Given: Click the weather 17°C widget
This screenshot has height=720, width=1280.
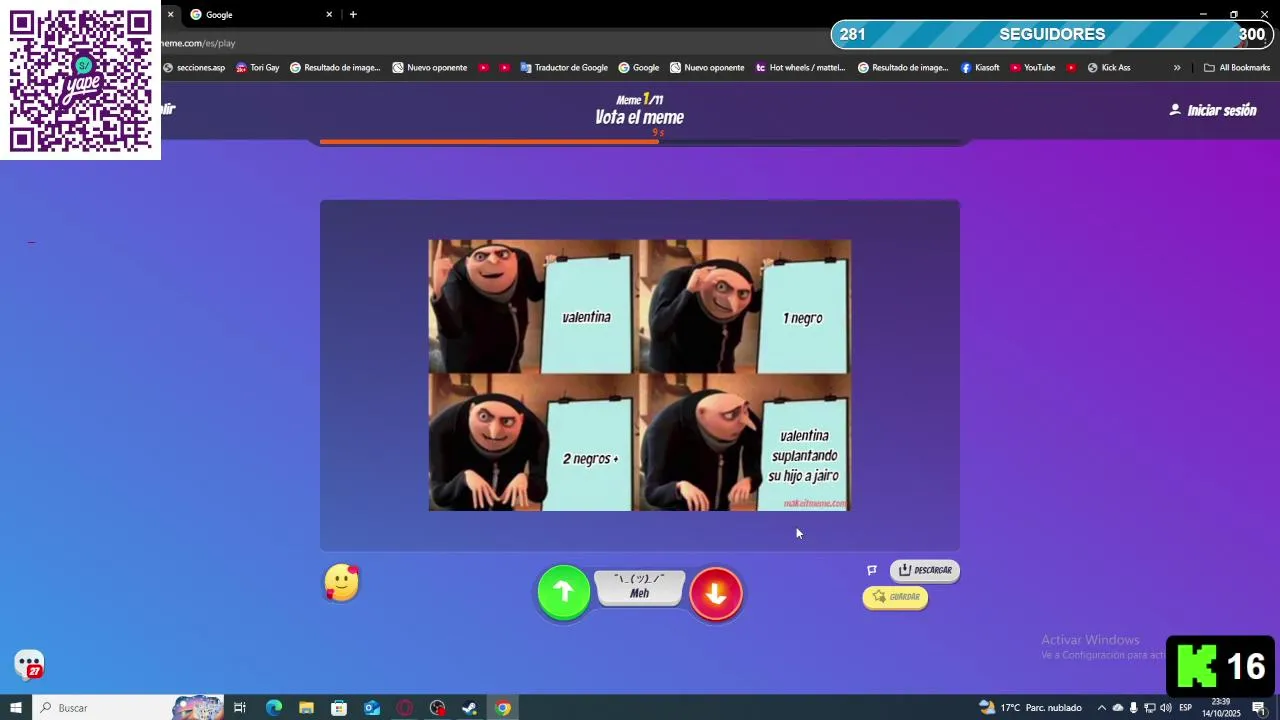Looking at the screenshot, I should (1031, 708).
